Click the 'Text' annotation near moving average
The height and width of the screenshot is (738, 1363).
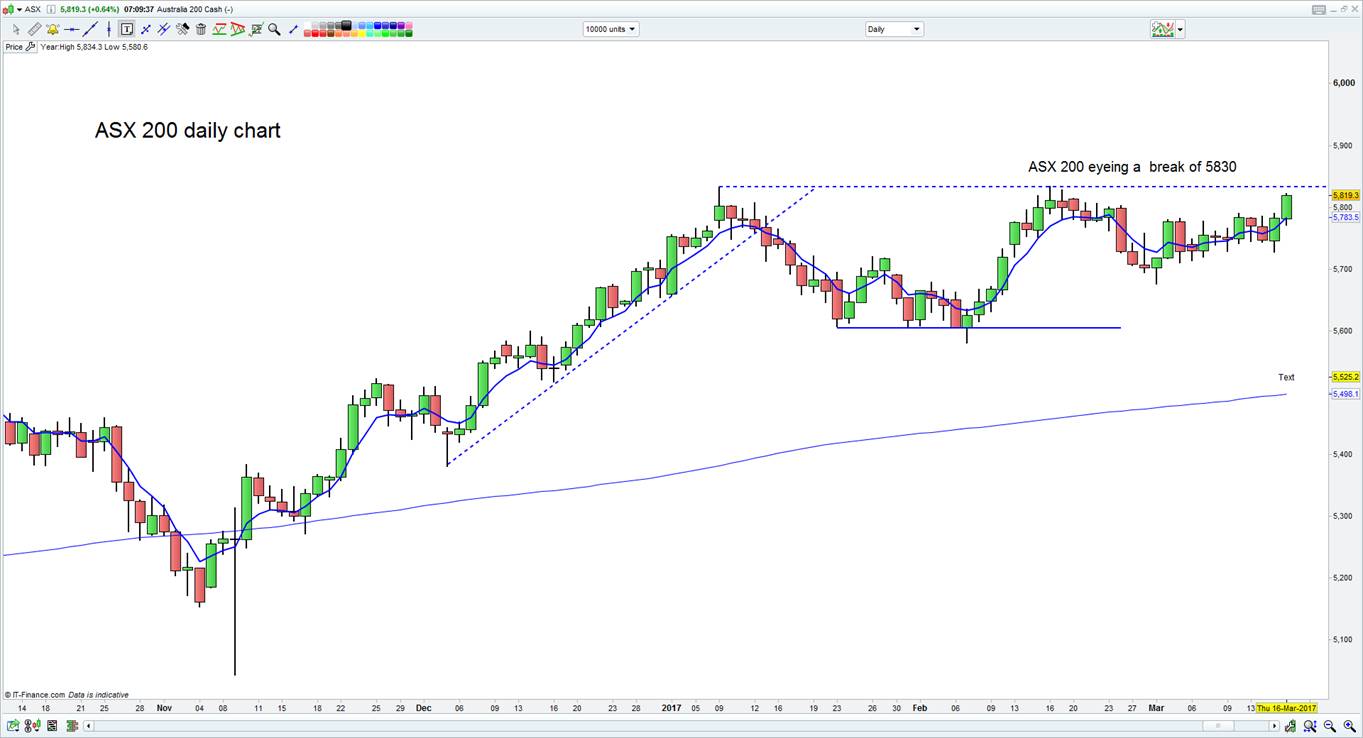point(1286,377)
